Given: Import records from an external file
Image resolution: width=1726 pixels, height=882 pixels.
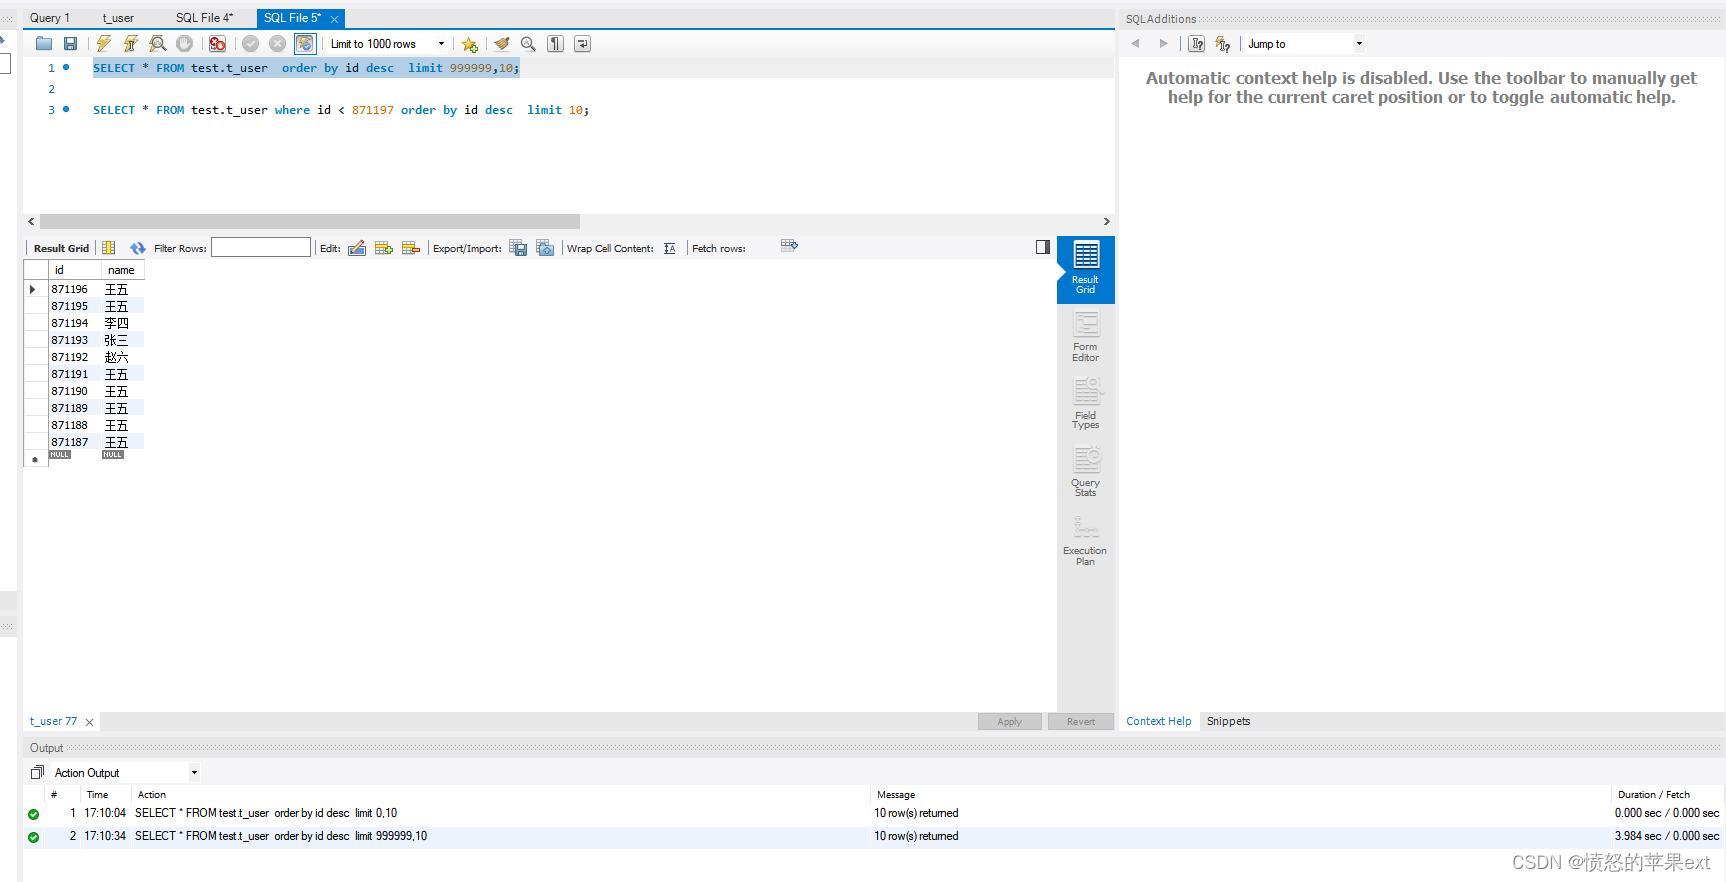Looking at the screenshot, I should 545,248.
